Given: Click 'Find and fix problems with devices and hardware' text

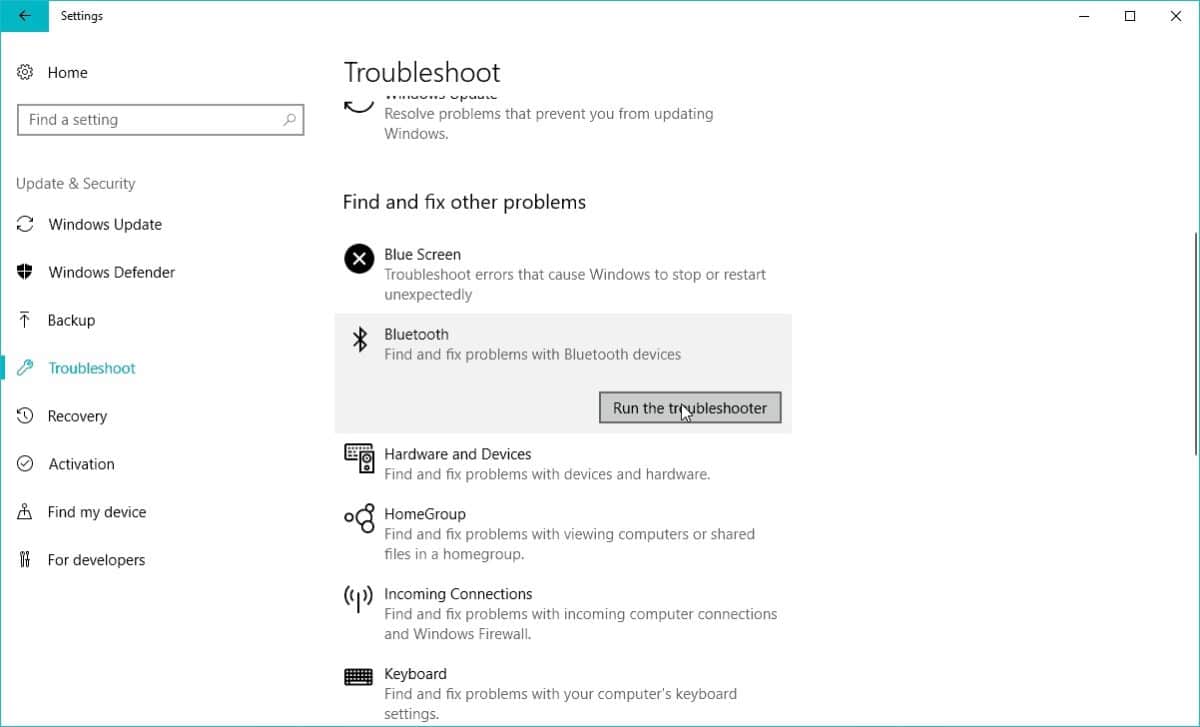Looking at the screenshot, I should pyautogui.click(x=547, y=474).
